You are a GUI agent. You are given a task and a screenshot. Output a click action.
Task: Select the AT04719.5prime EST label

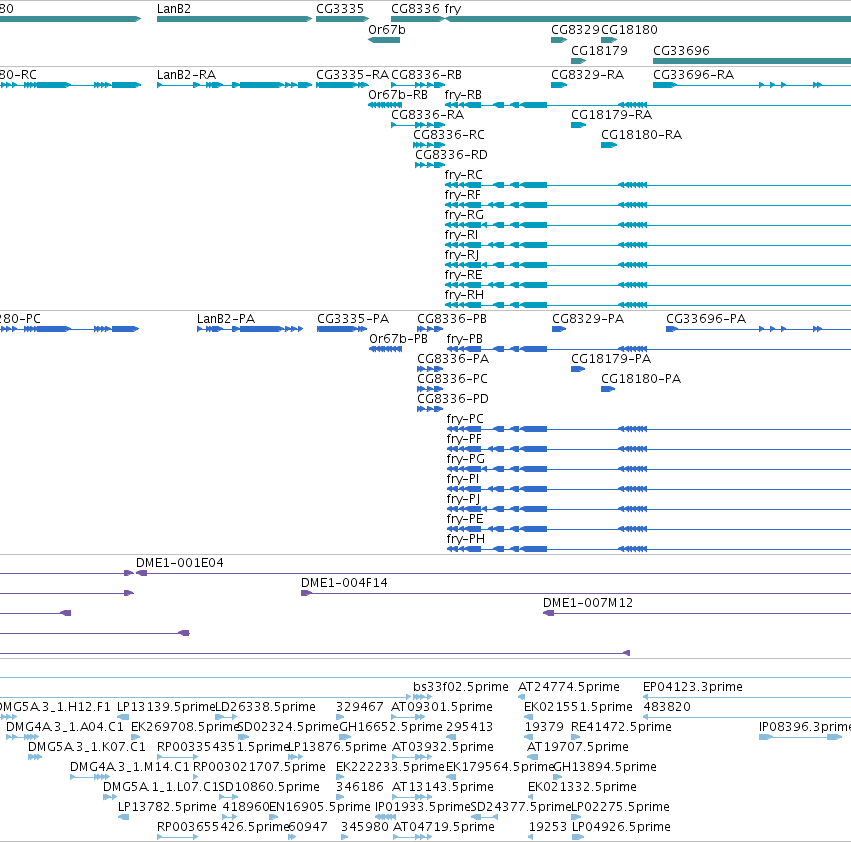[443, 827]
